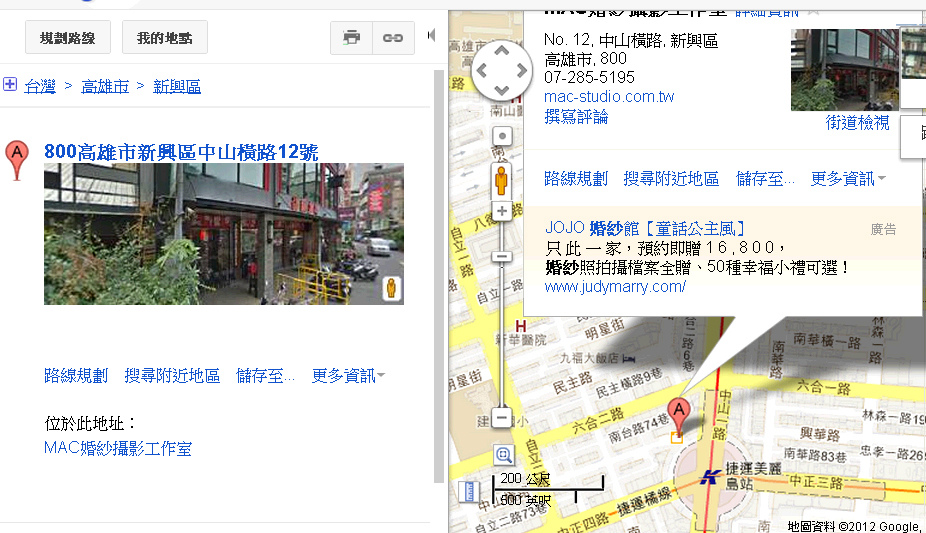This screenshot has height=533, width=926.
Task: Click 六合二路 street label on map
Action: (x=598, y=421)
